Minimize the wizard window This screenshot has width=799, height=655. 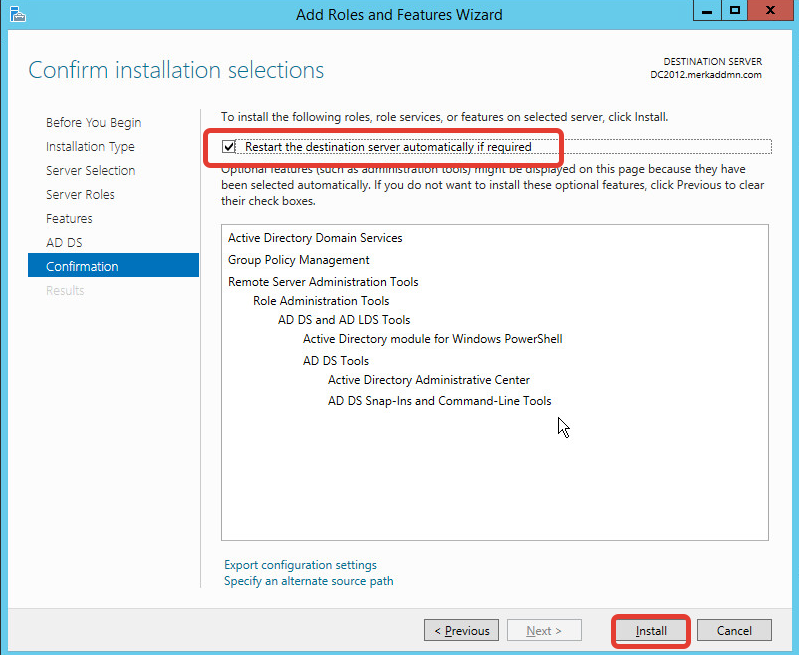point(707,11)
